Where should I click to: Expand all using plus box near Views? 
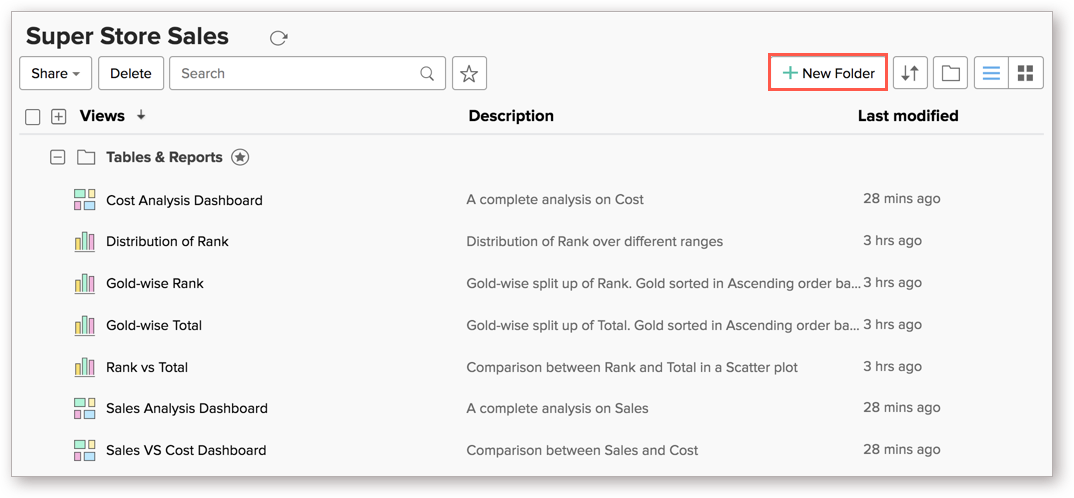pyautogui.click(x=59, y=117)
